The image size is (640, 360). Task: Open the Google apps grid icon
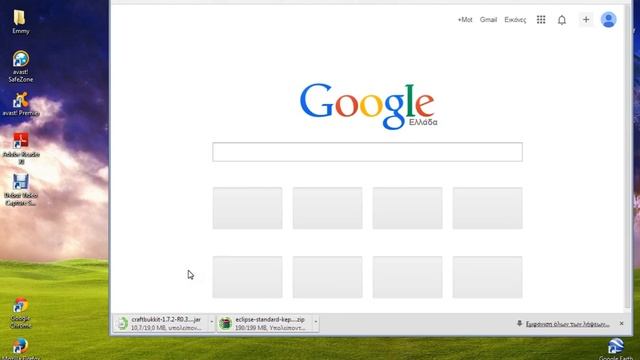541,20
